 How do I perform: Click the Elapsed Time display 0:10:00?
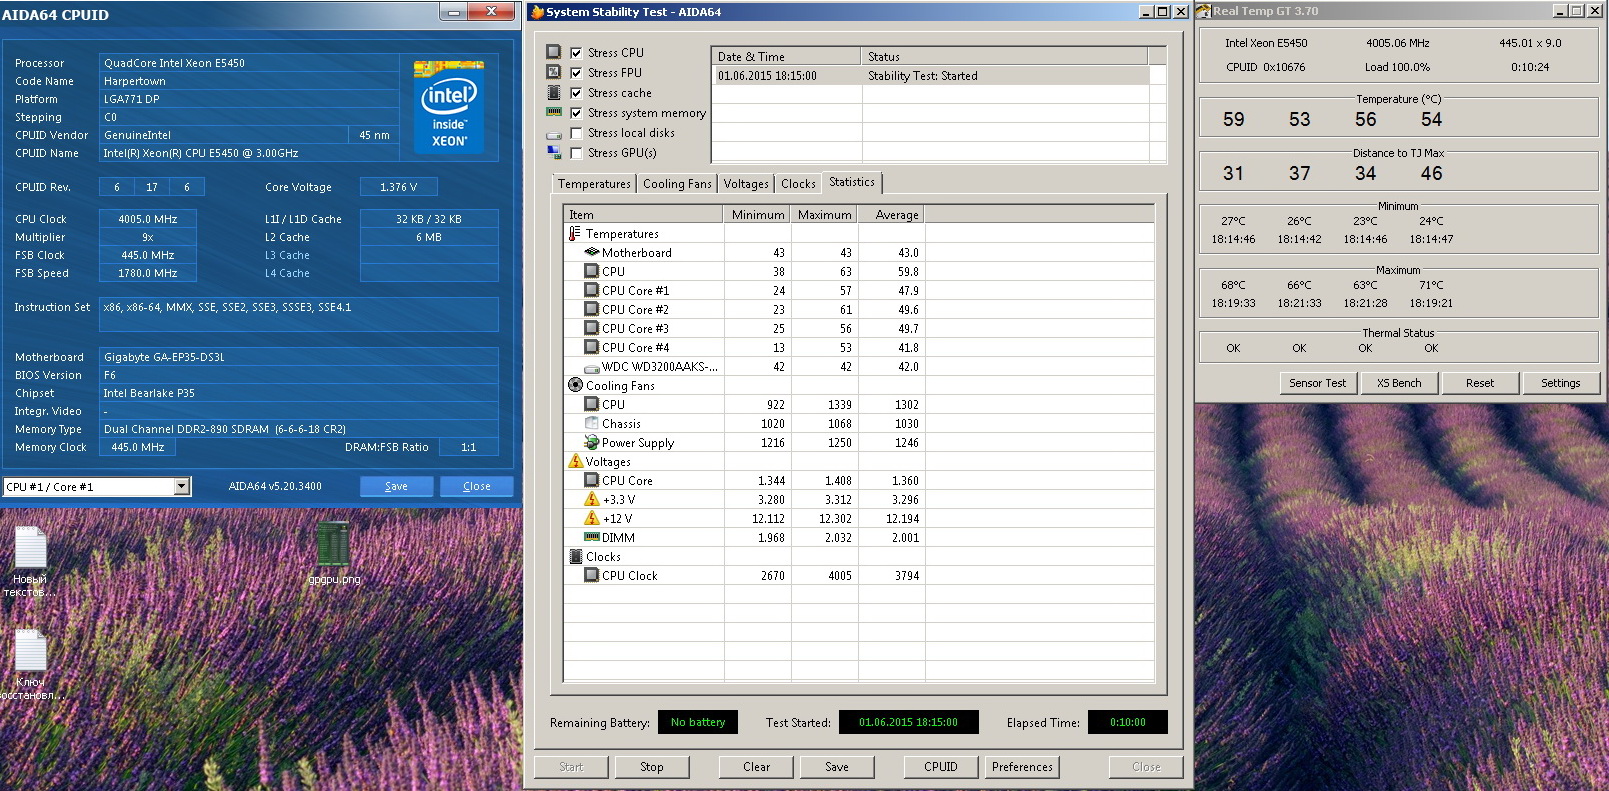tap(1127, 722)
